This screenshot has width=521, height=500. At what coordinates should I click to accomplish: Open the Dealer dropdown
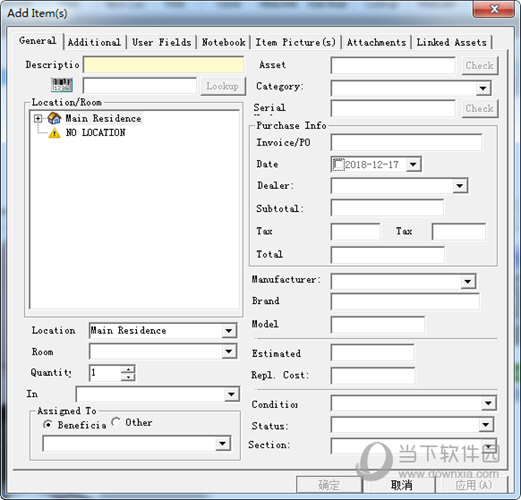[x=460, y=186]
